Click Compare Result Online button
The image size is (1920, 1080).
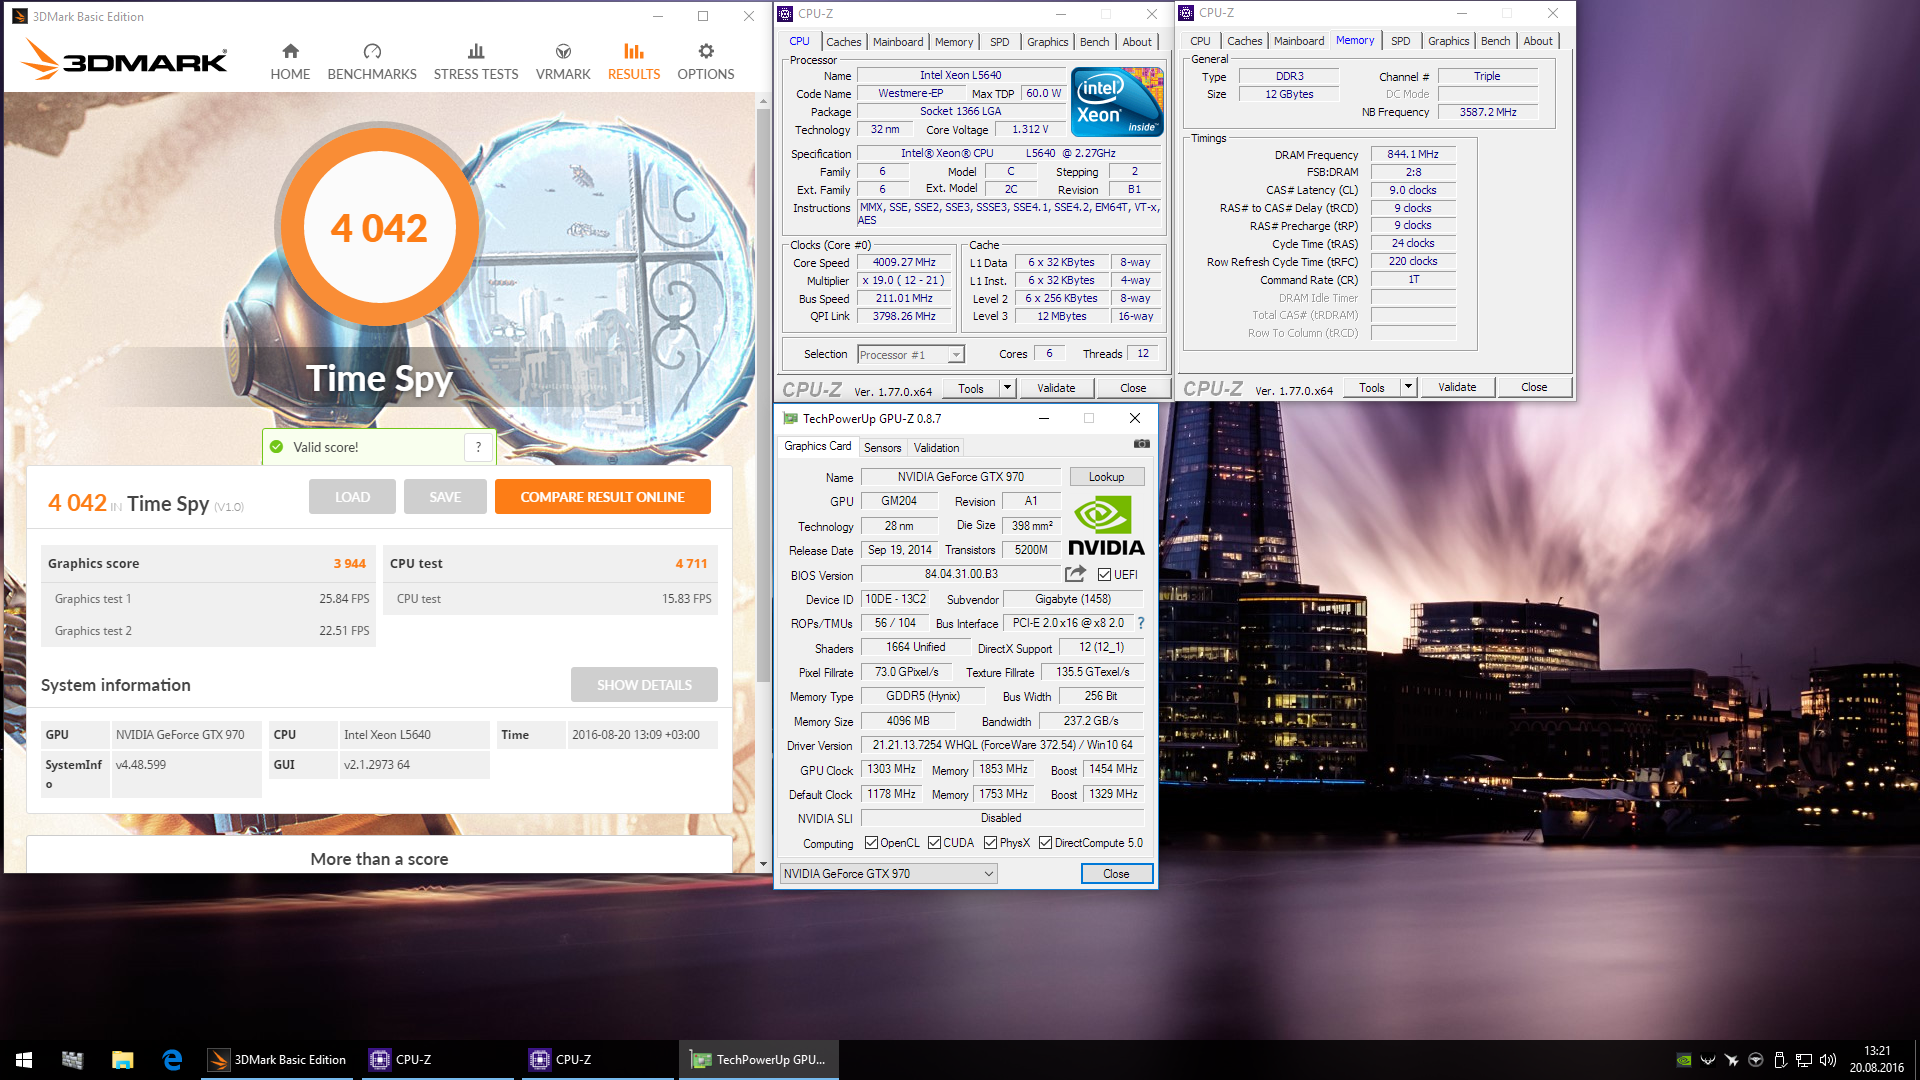click(x=603, y=497)
